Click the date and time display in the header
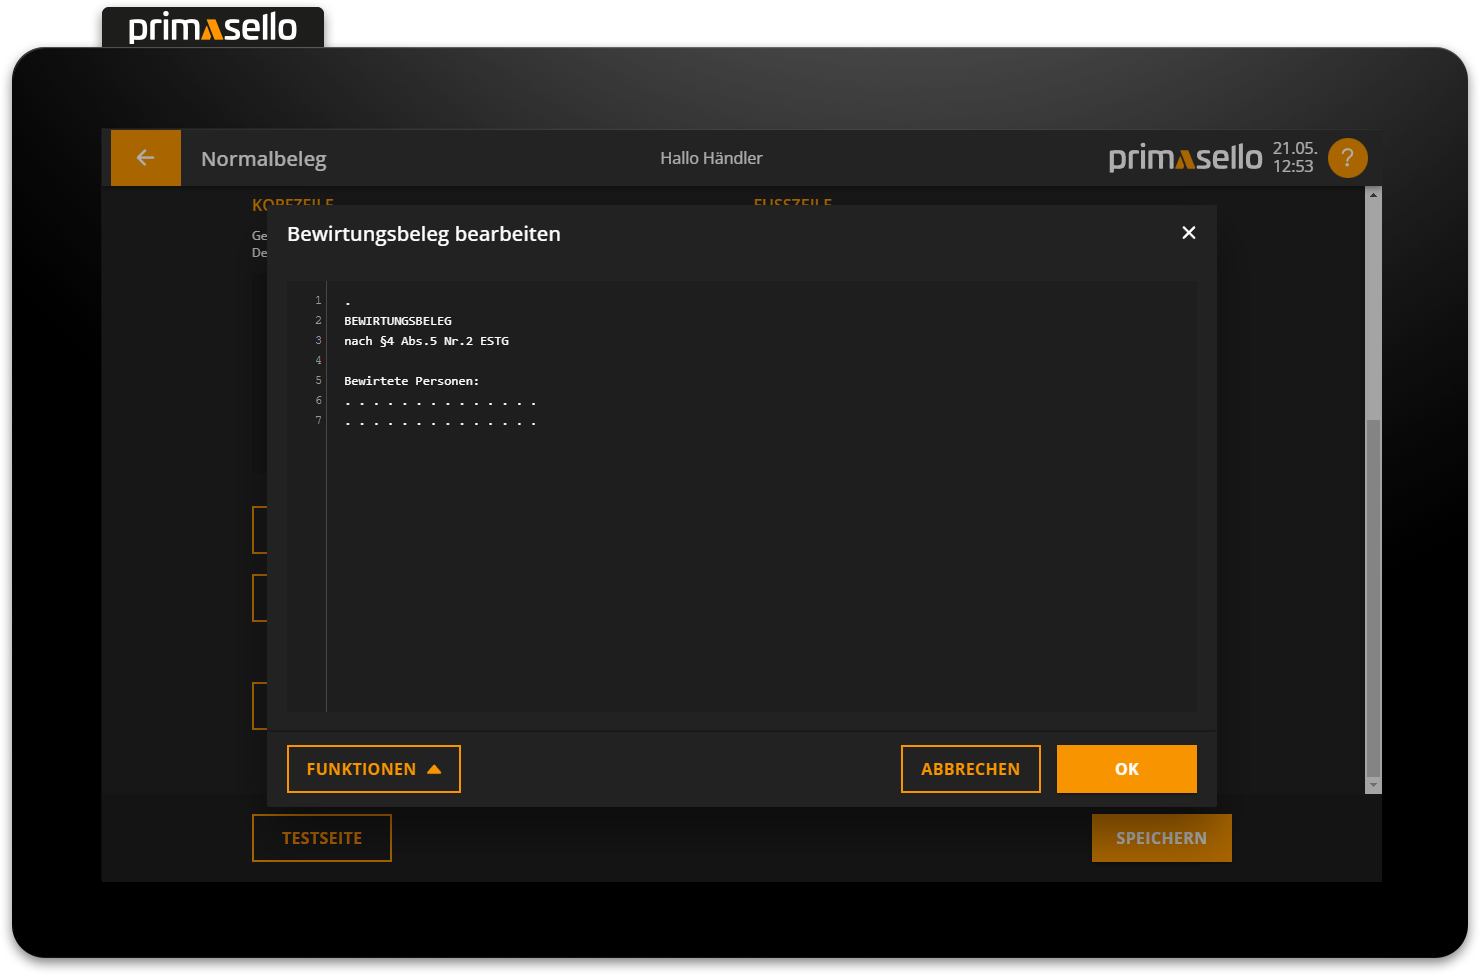Viewport: 1480px width, 975px height. click(1294, 158)
